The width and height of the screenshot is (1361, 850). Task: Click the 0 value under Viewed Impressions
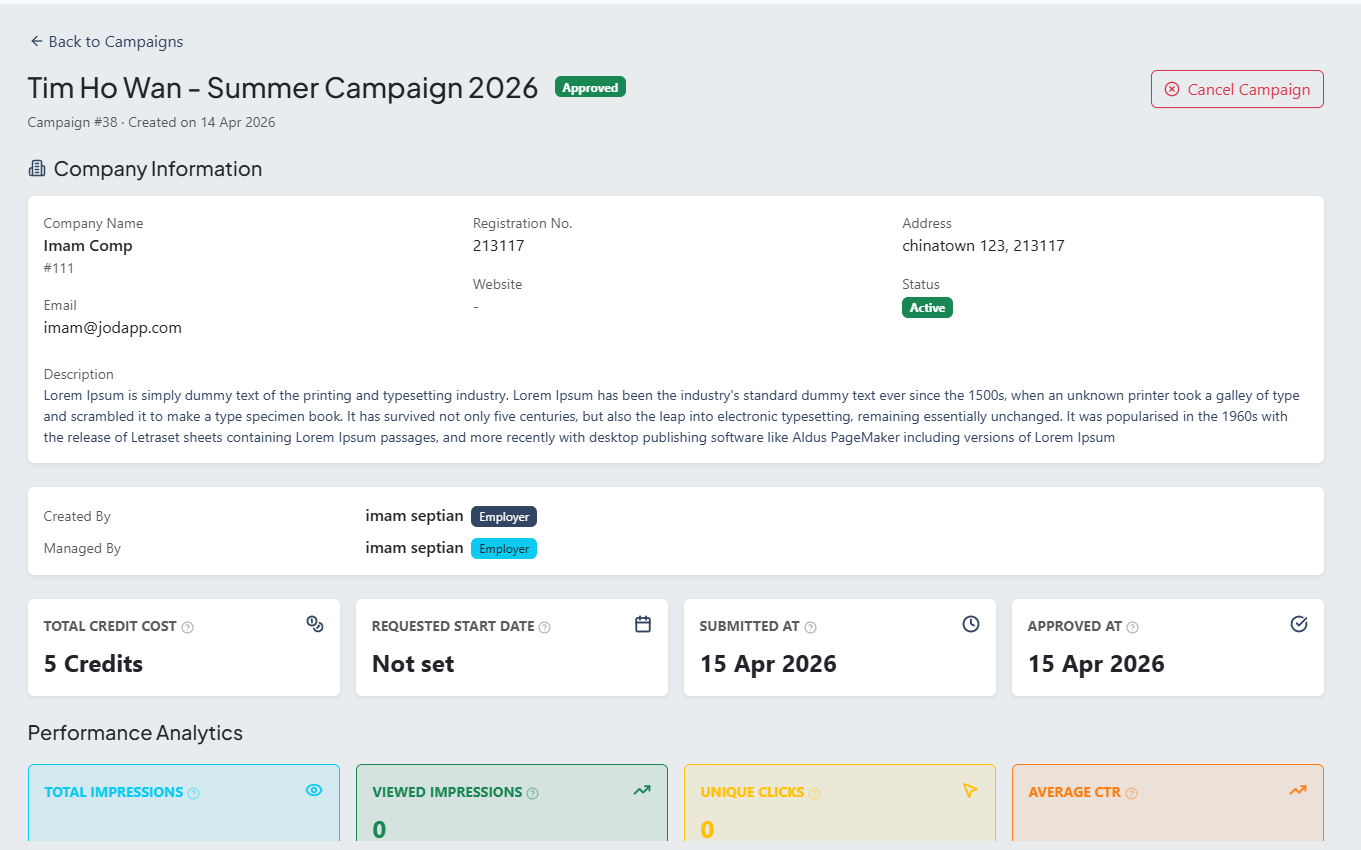[x=379, y=829]
